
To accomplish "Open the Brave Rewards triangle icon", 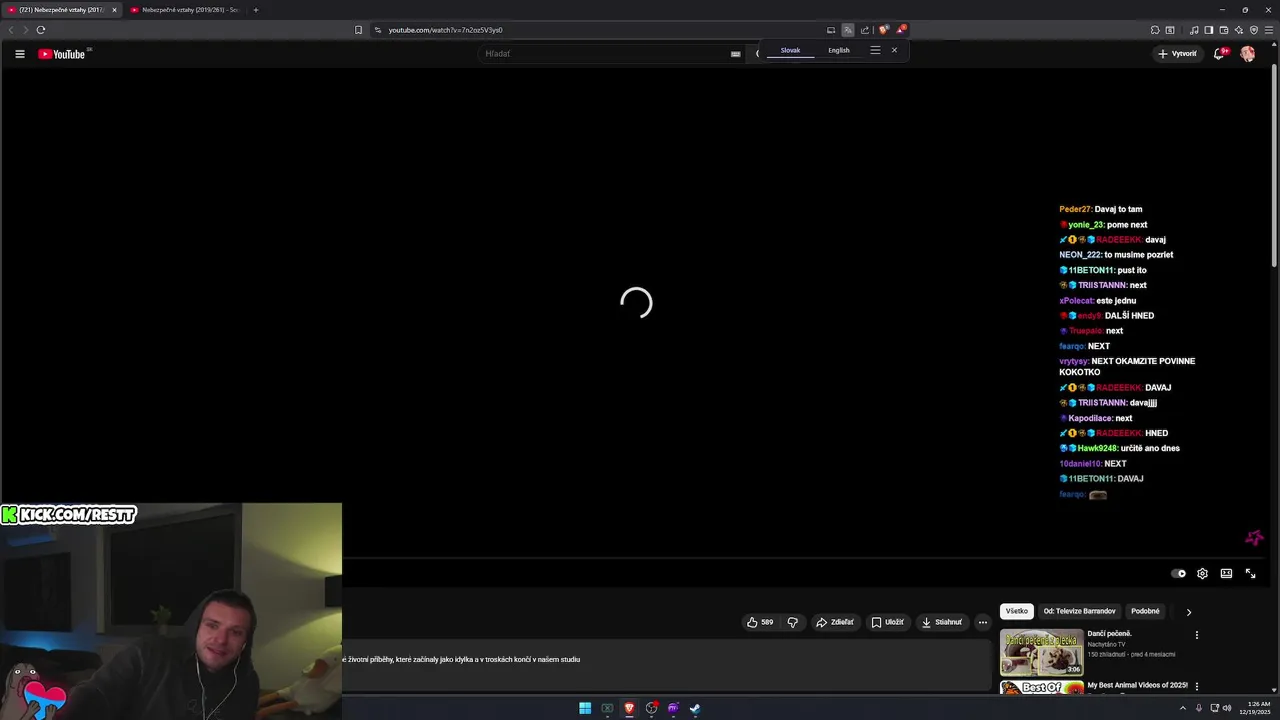I will click(900, 30).
